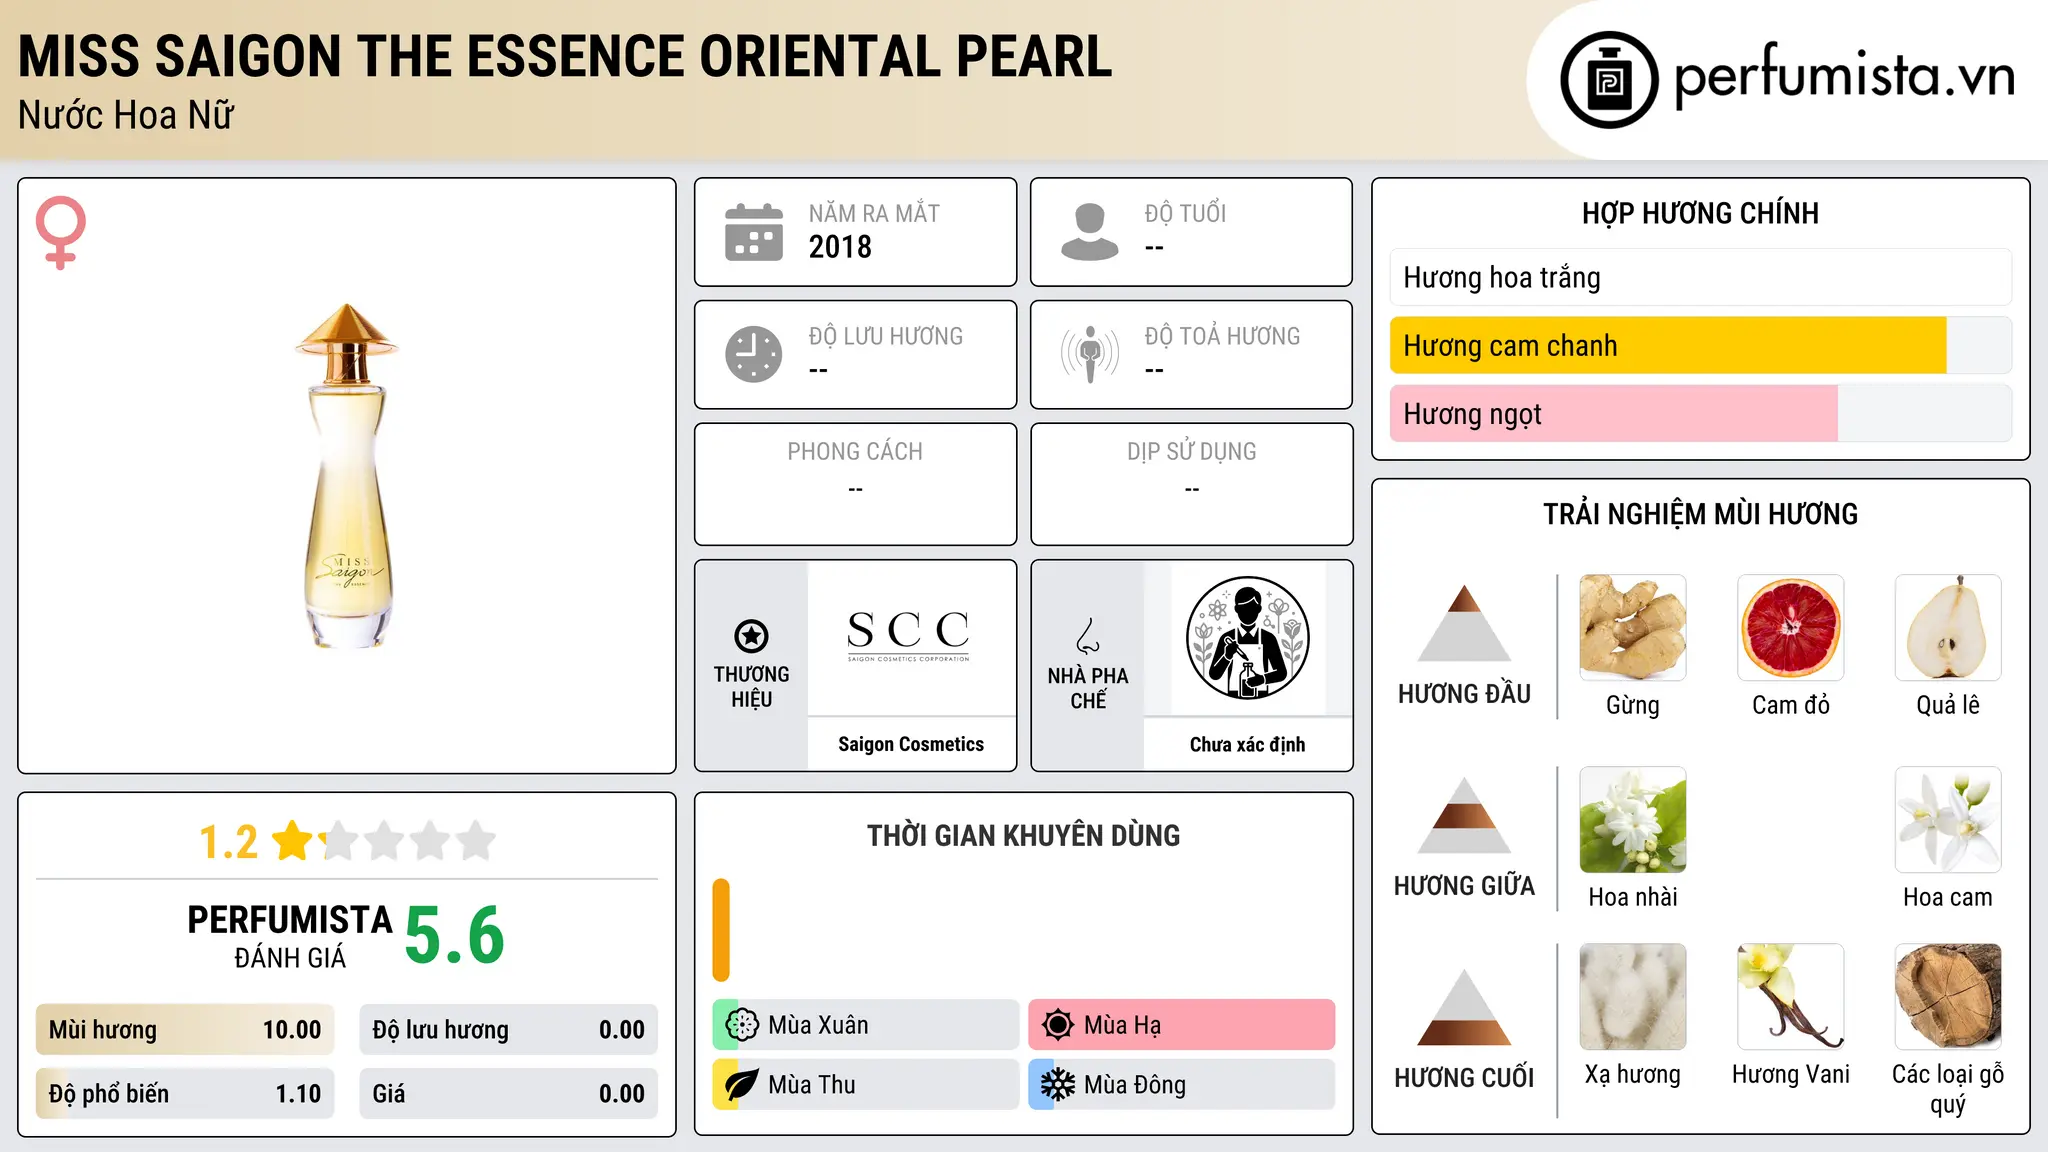Click the person silhouette icon for Độ tuổi
This screenshot has height=1152, width=2048.
coord(1090,232)
